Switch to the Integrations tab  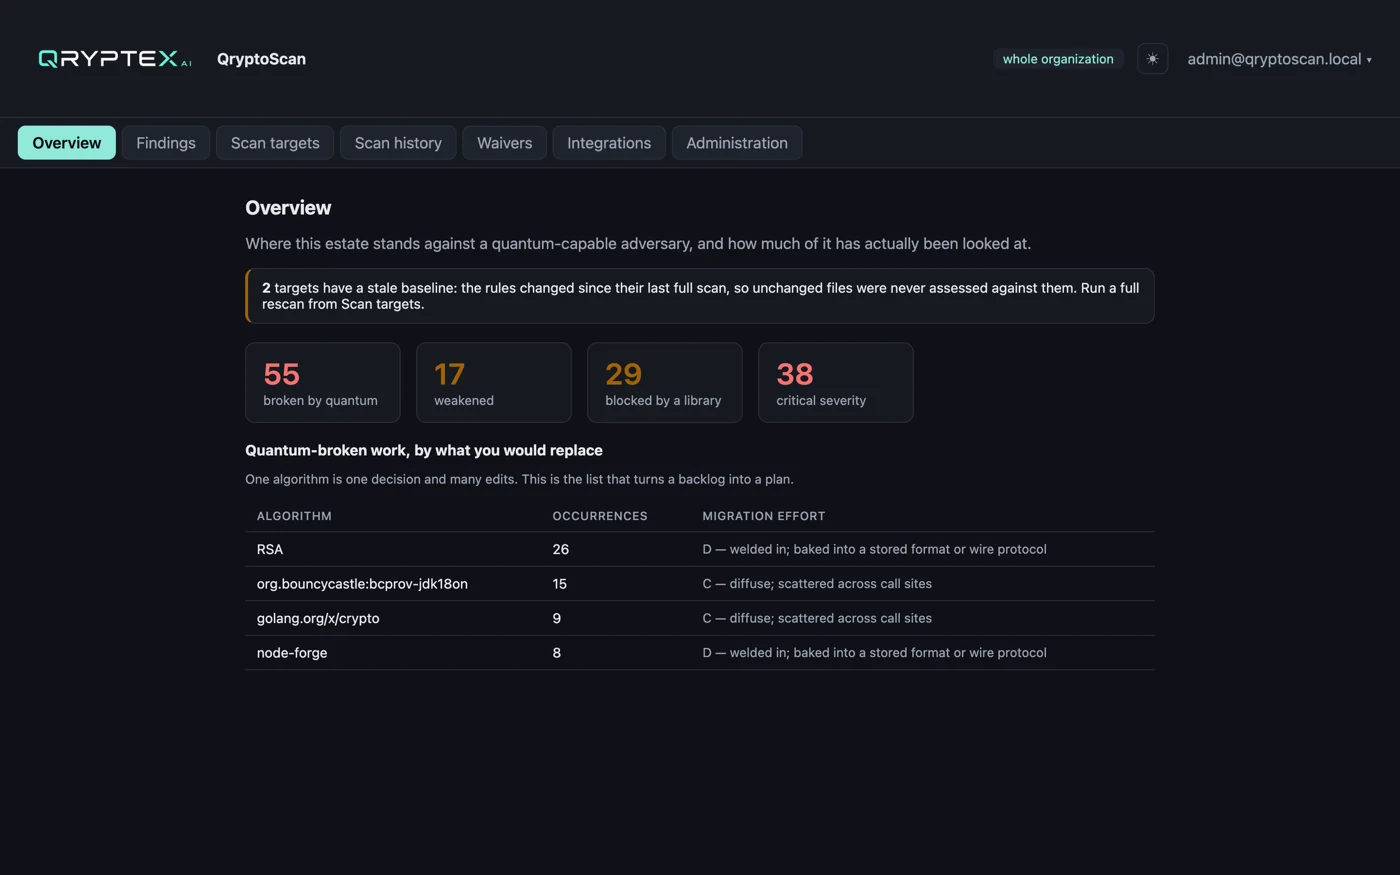[609, 143]
